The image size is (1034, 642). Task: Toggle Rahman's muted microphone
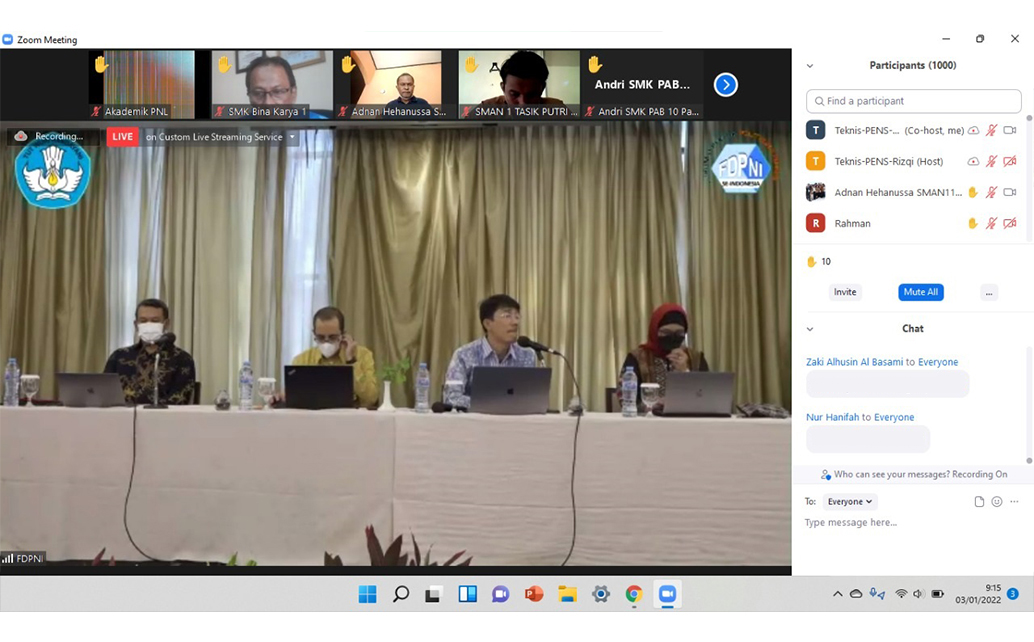click(x=991, y=223)
